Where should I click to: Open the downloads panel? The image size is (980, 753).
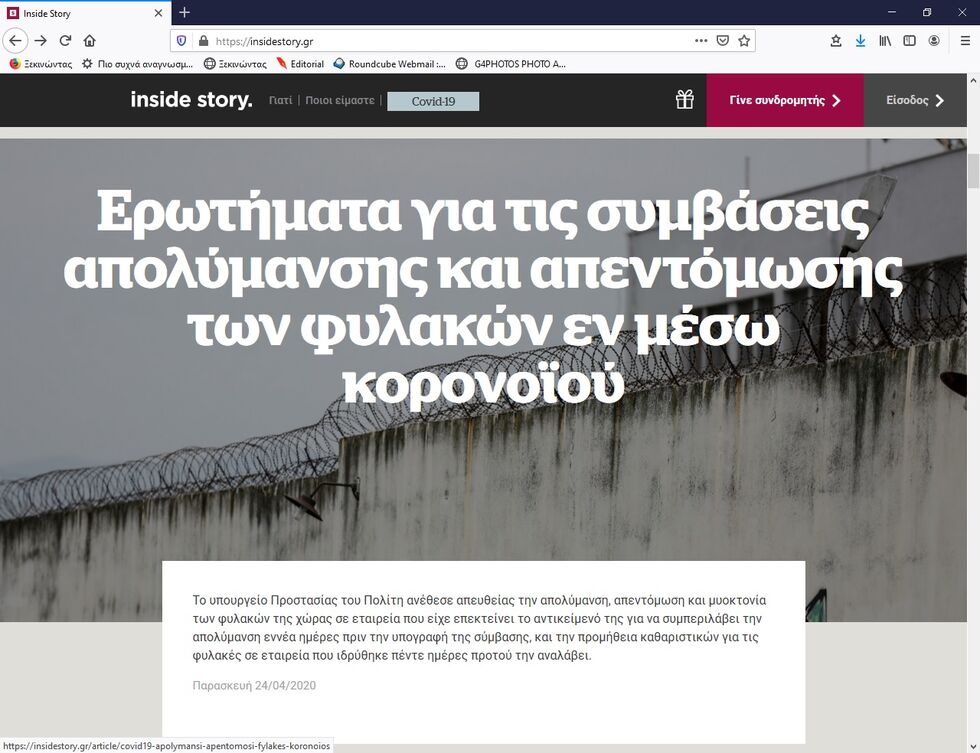[861, 41]
